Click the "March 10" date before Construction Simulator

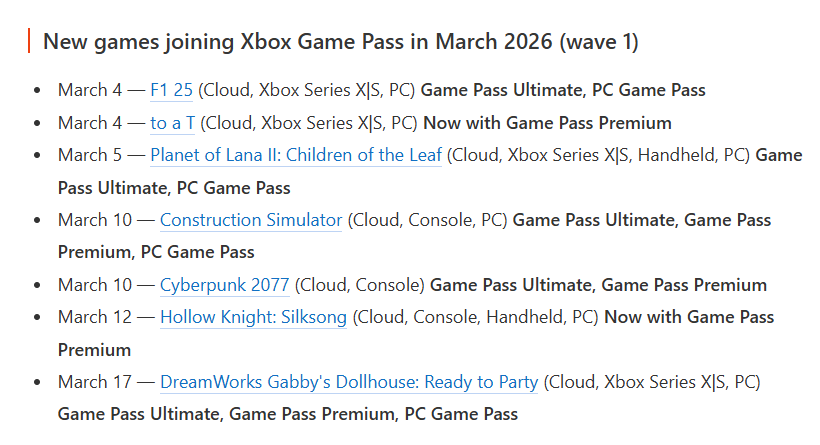tap(93, 220)
